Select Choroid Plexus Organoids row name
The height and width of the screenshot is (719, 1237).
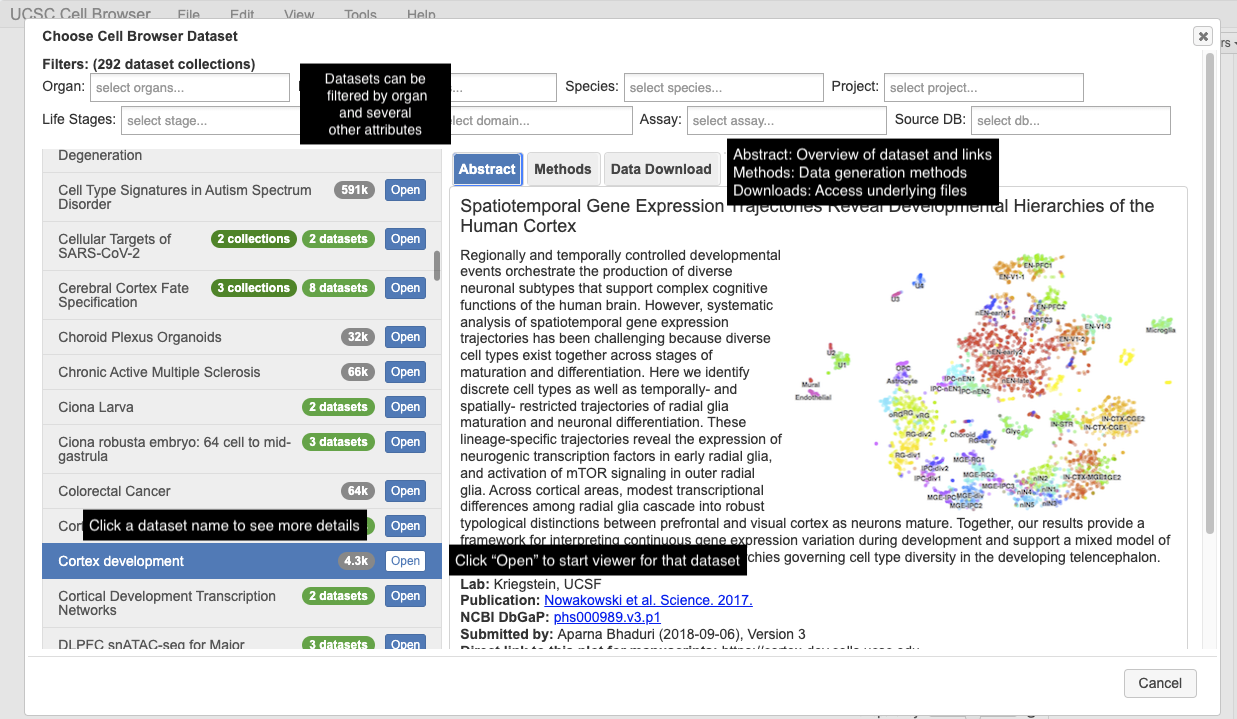140,337
